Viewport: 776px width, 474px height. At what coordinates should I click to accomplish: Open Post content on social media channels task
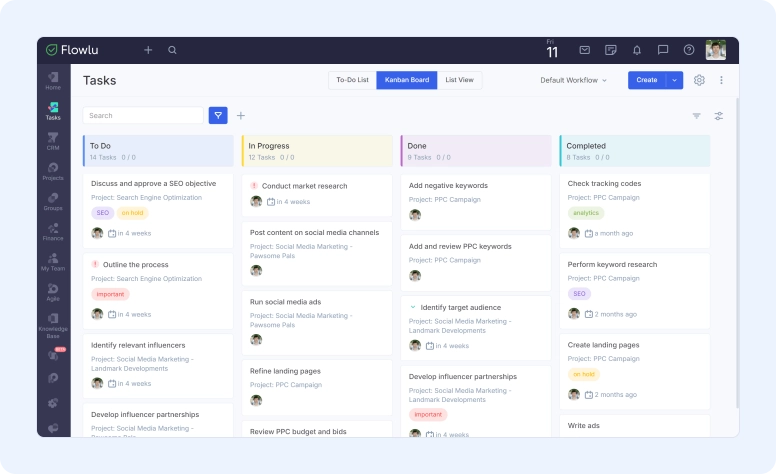click(x=314, y=233)
